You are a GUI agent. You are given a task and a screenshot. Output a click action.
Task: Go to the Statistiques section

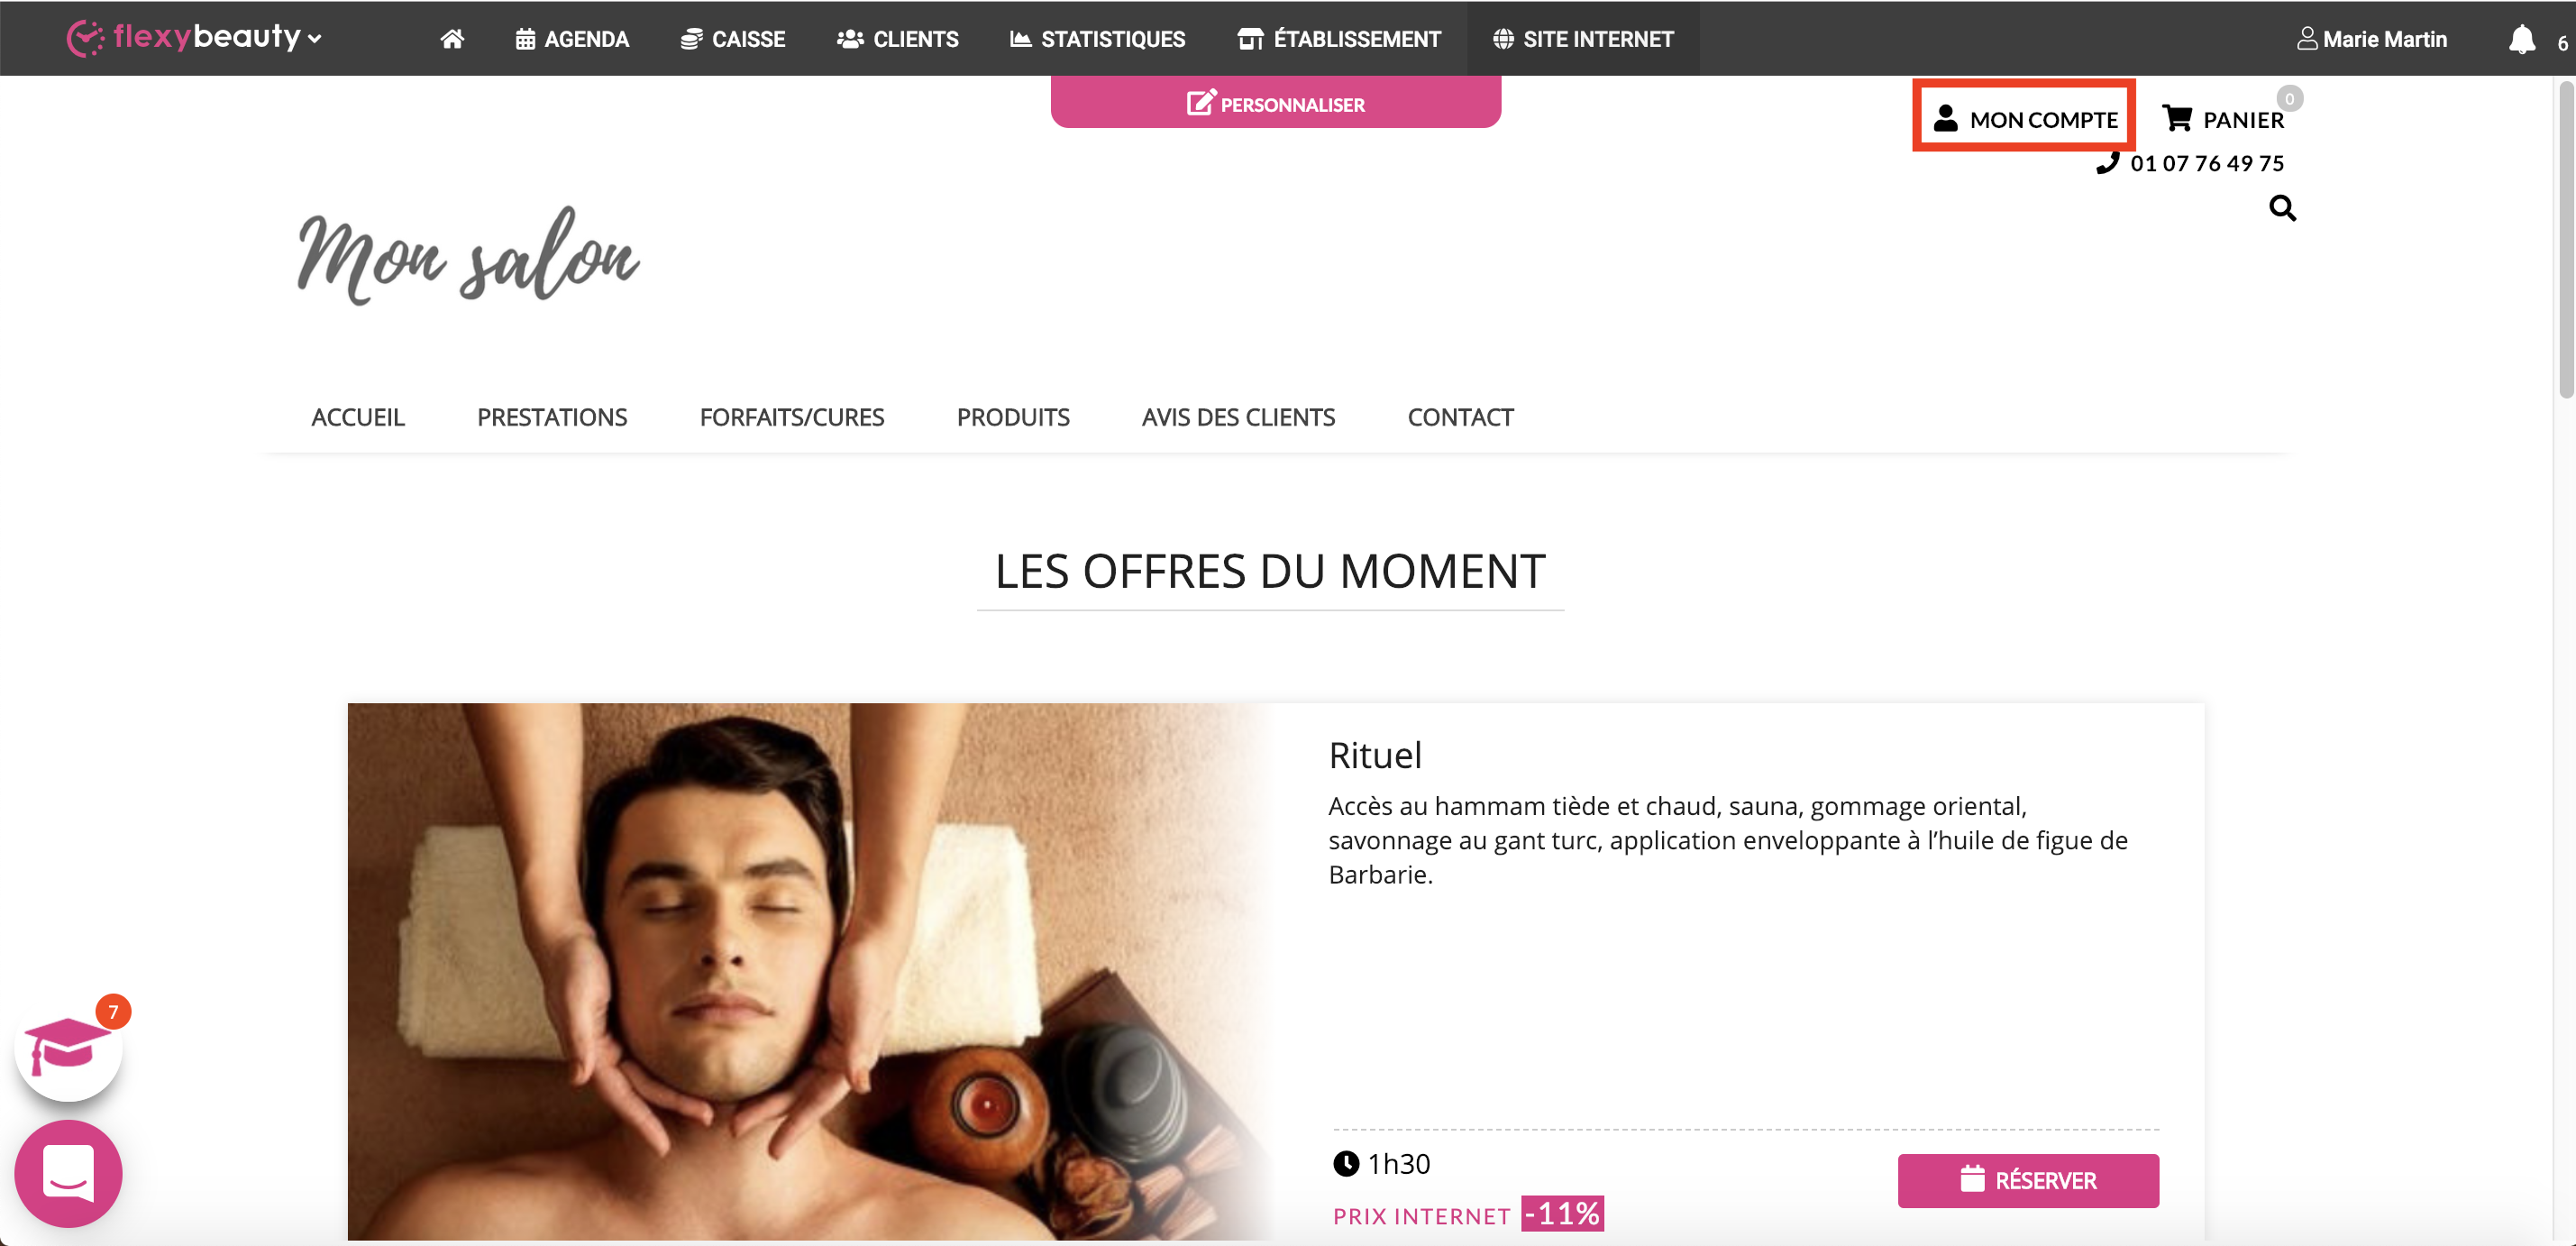coord(1097,39)
